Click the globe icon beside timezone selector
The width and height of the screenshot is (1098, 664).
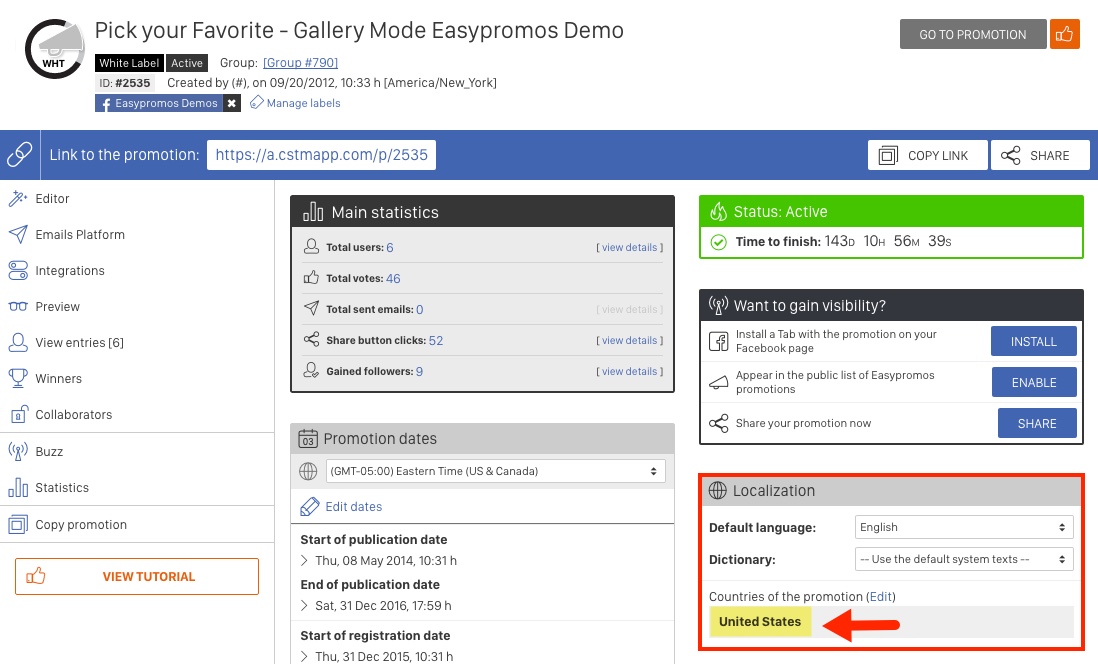308,471
